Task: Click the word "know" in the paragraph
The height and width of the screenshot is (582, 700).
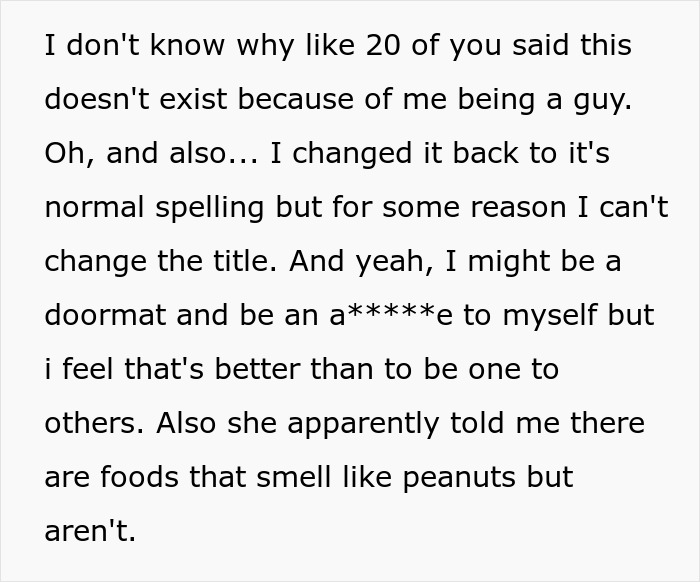Action: (x=148, y=46)
